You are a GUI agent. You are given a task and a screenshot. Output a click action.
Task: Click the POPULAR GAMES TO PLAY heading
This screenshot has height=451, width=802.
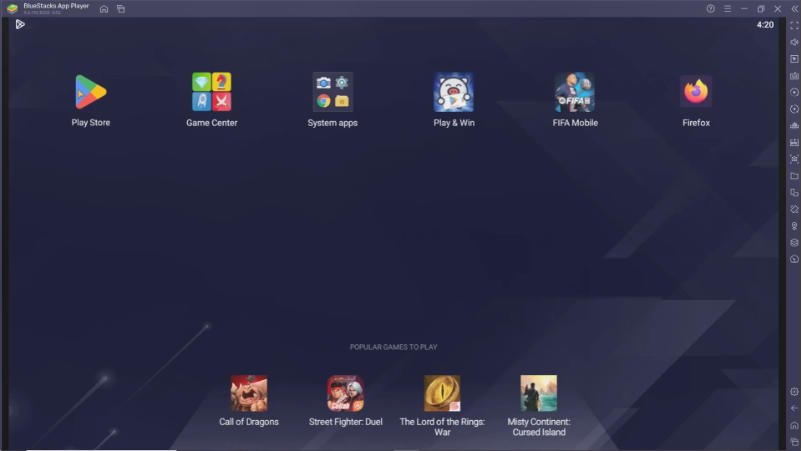click(x=393, y=347)
